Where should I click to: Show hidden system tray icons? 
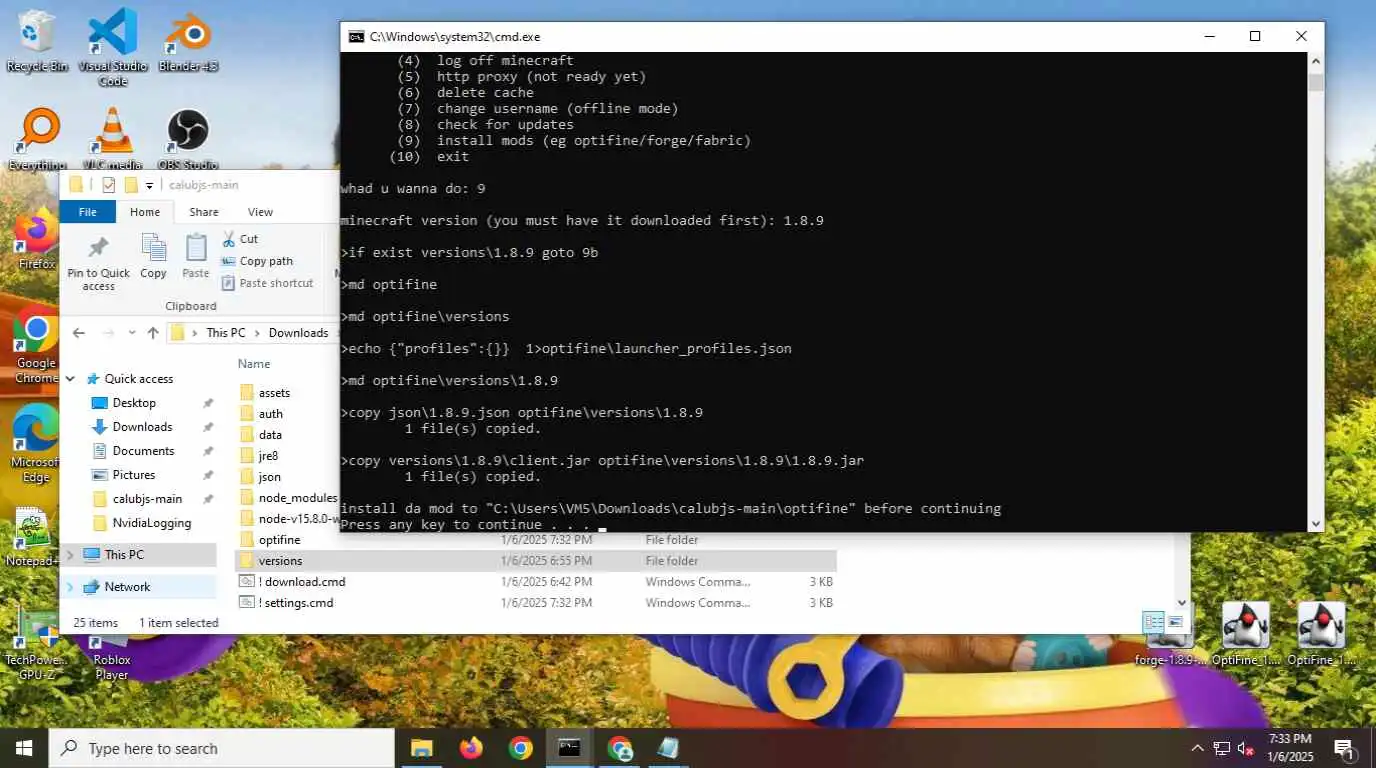coord(1197,748)
